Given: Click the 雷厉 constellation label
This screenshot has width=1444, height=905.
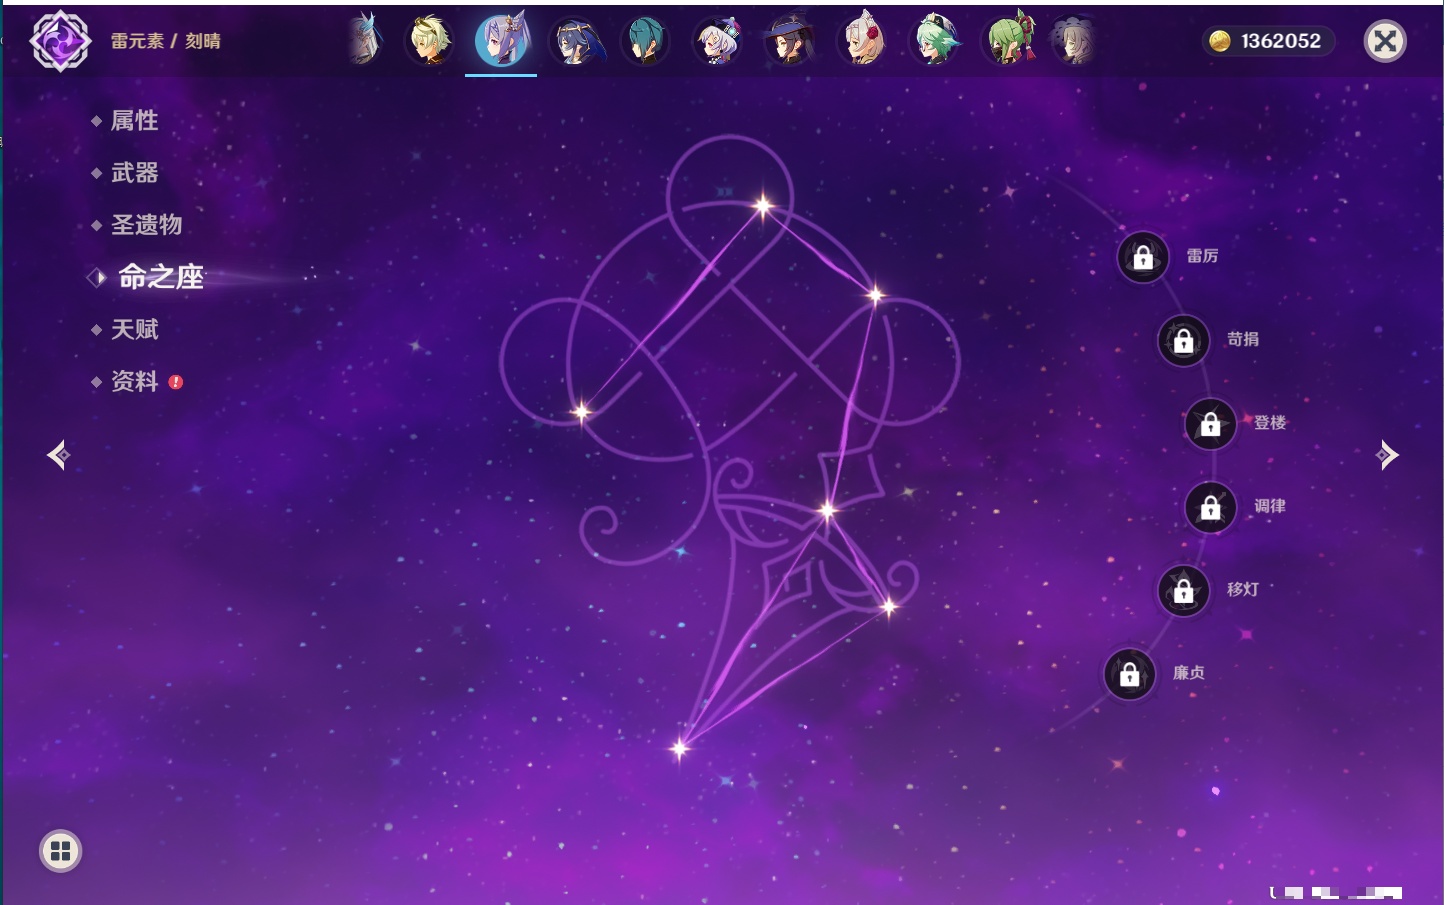Looking at the screenshot, I should [1202, 256].
